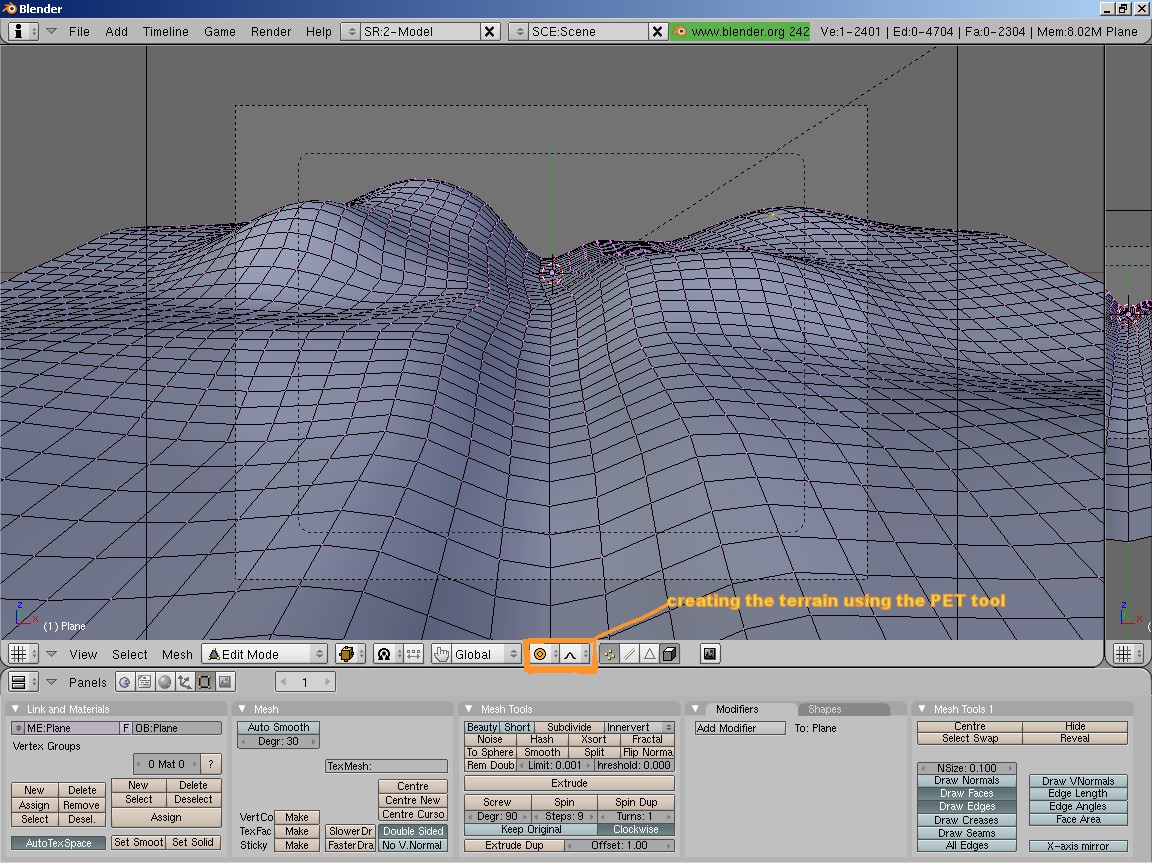Switch to face select mode icon
The height and width of the screenshot is (864, 1152).
650,654
